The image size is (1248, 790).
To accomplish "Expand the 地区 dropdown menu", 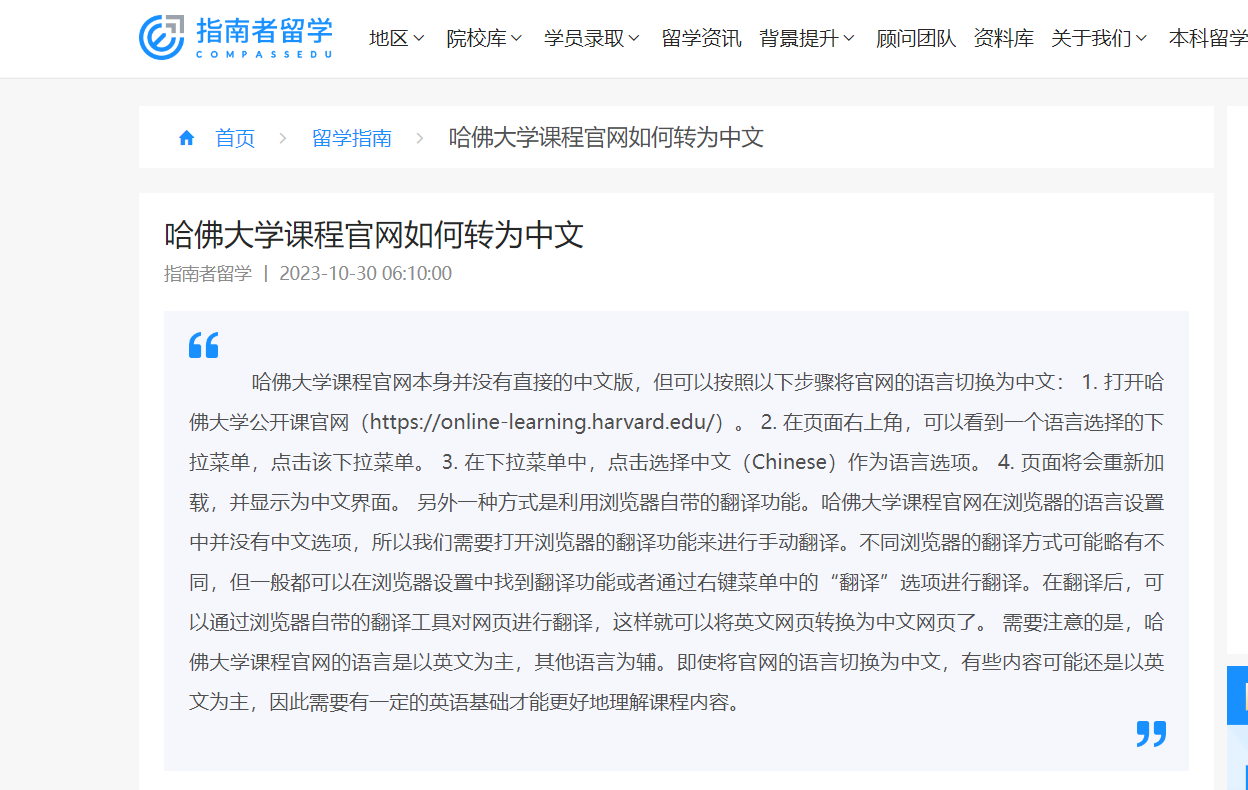I will click(x=396, y=38).
